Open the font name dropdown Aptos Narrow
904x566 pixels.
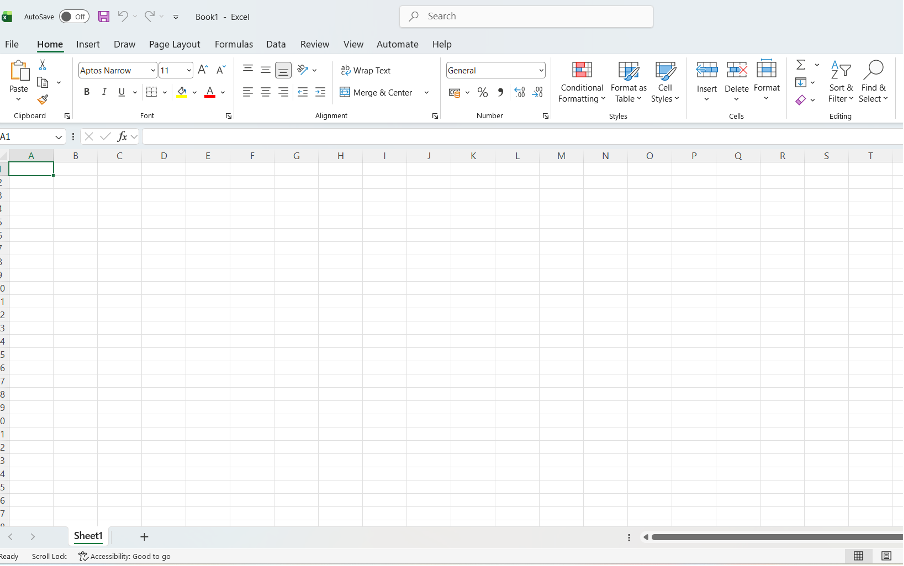tap(153, 70)
